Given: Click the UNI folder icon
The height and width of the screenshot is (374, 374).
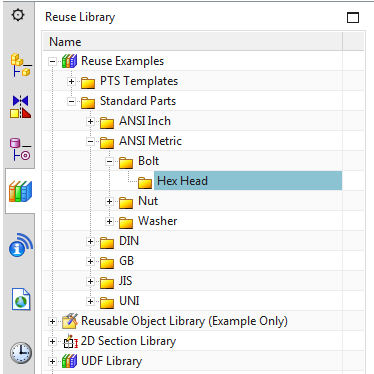Looking at the screenshot, I should (x=107, y=302).
